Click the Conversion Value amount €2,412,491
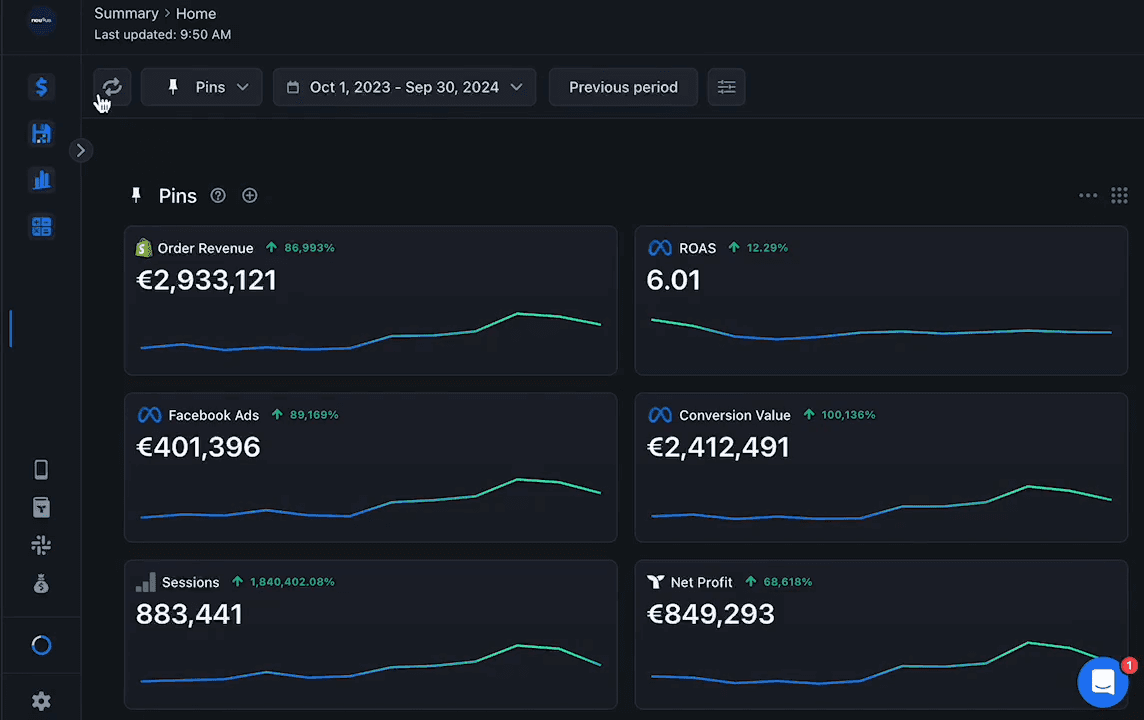Viewport: 1144px width, 720px height. (x=718, y=447)
